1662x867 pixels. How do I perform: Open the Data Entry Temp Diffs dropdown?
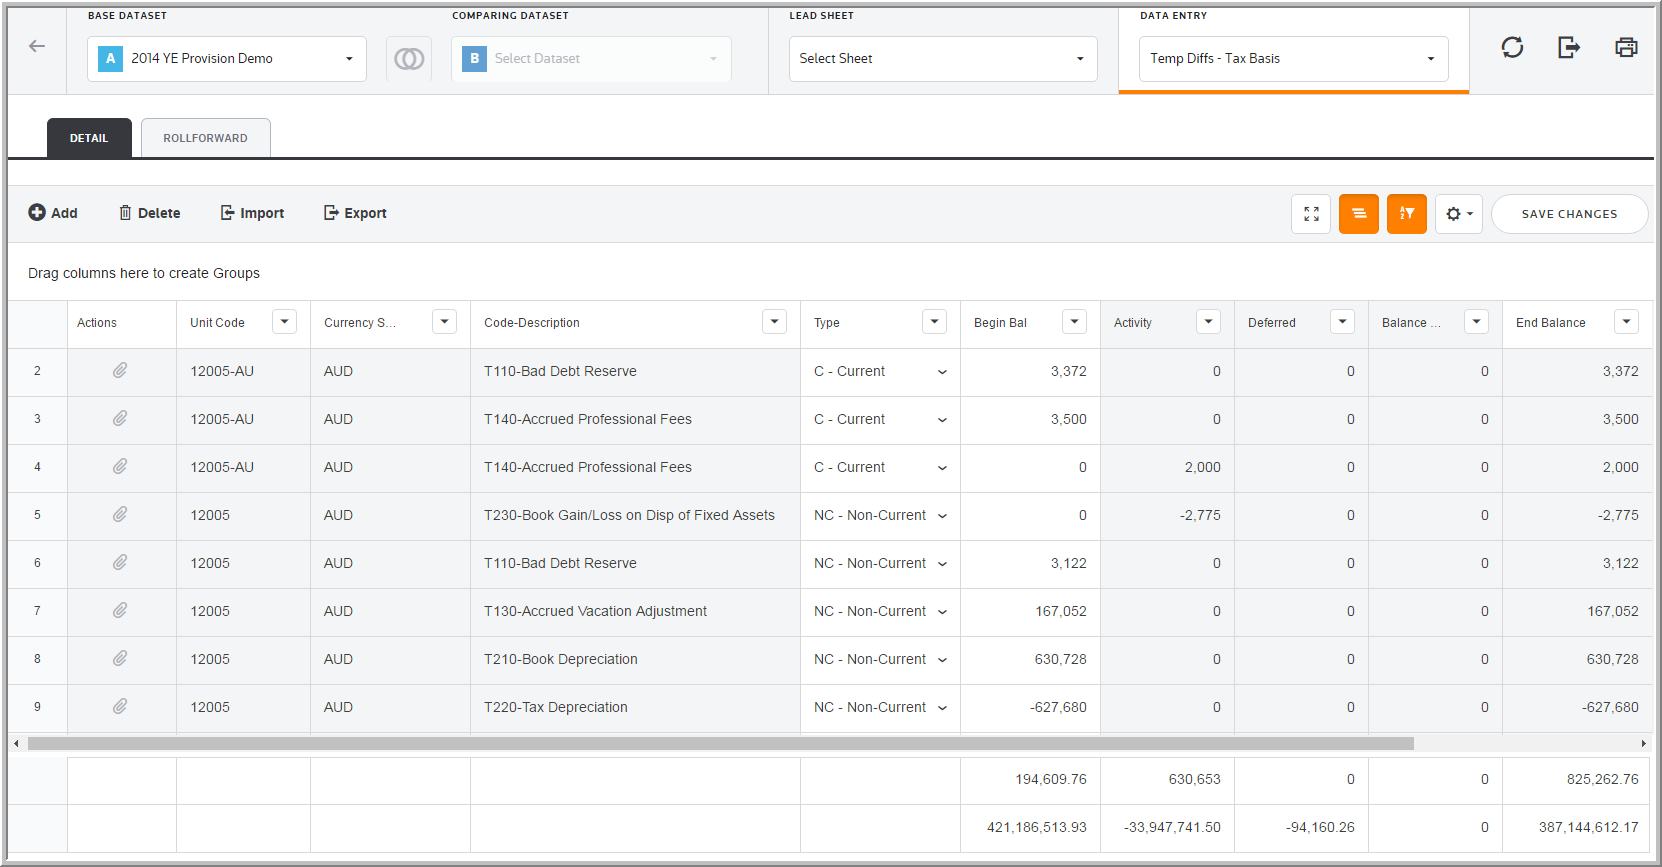(1294, 59)
